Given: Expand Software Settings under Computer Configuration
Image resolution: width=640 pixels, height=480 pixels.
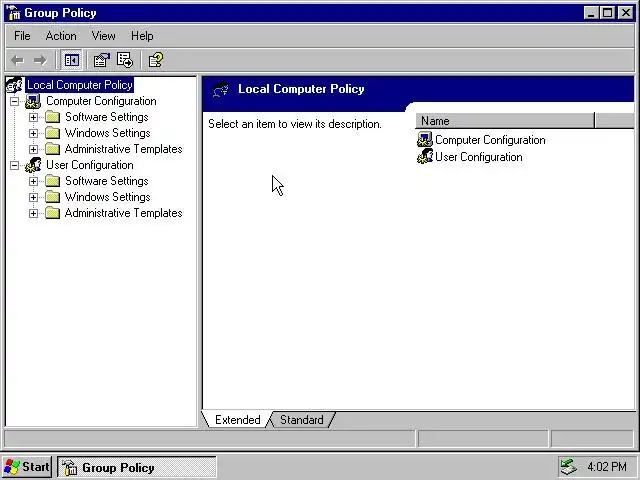Looking at the screenshot, I should (x=33, y=118).
